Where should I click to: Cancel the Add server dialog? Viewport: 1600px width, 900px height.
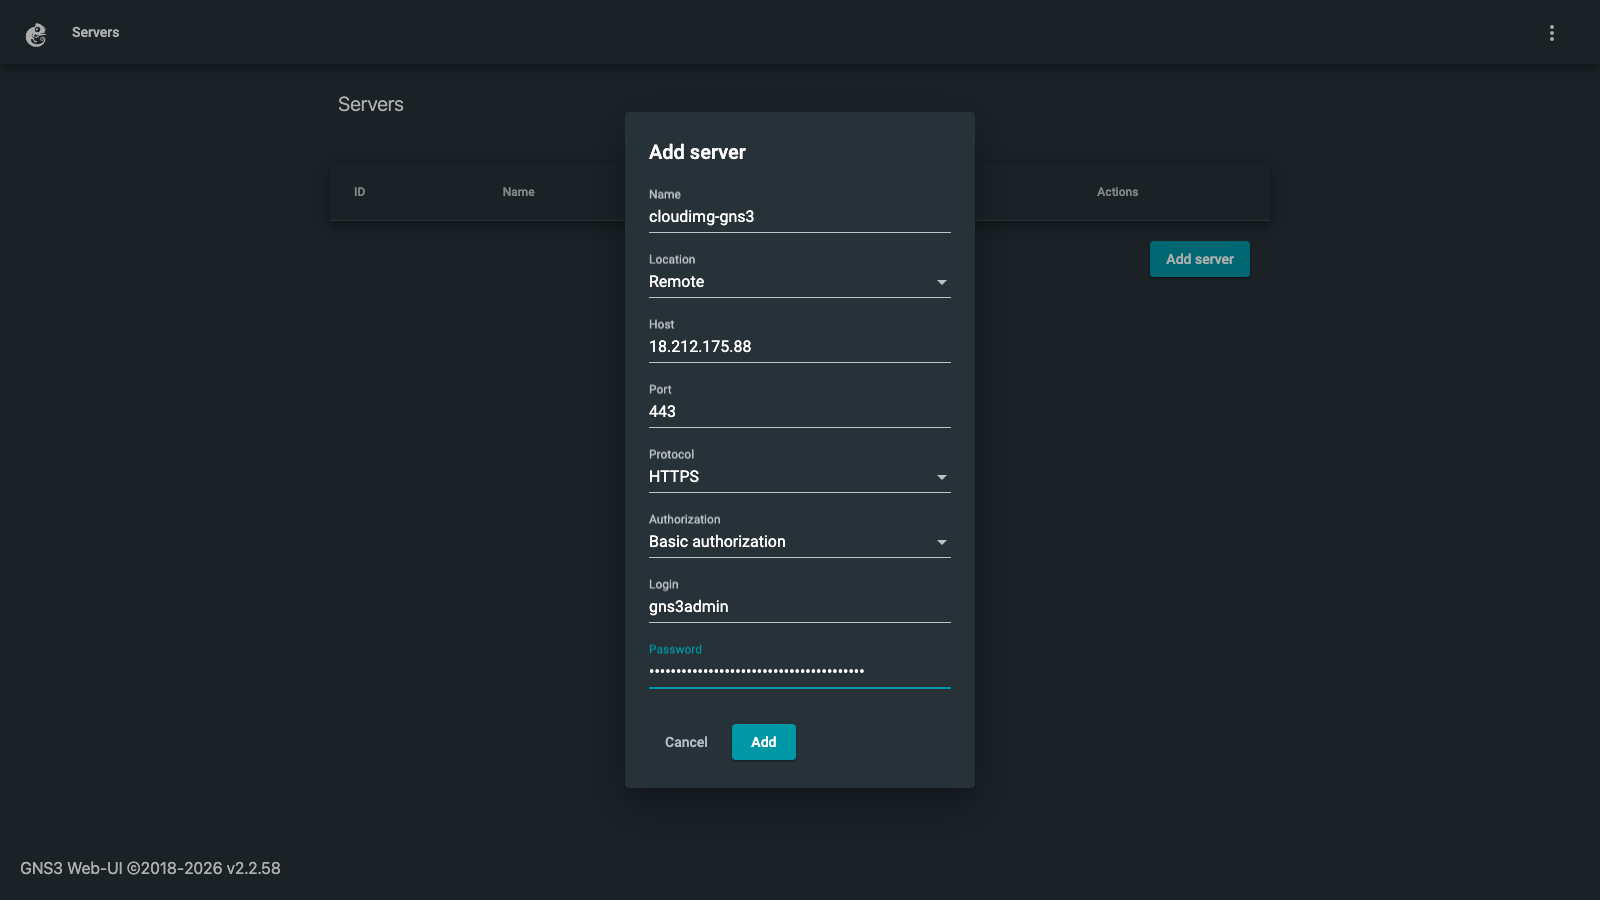pos(686,742)
